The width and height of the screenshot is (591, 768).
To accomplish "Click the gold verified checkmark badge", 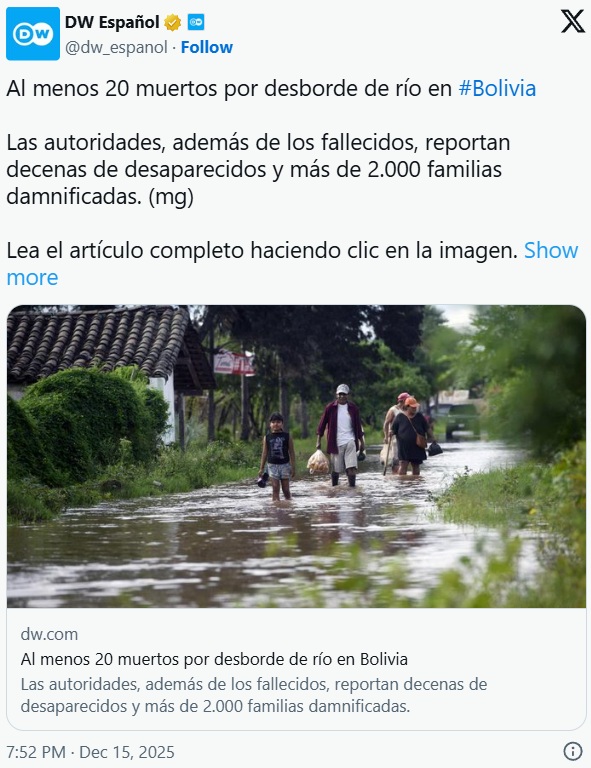I will tap(172, 22).
